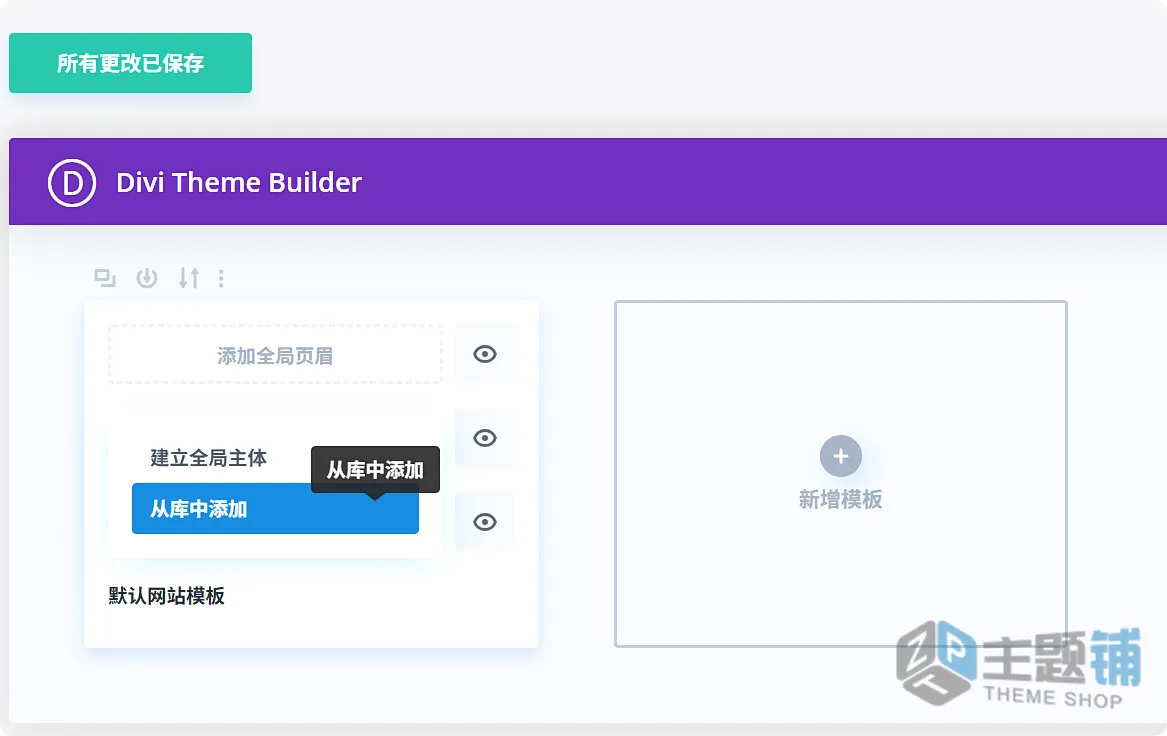Viewport: 1167px width, 736px height.
Task: Click the plus icon to add template
Action: pos(841,456)
